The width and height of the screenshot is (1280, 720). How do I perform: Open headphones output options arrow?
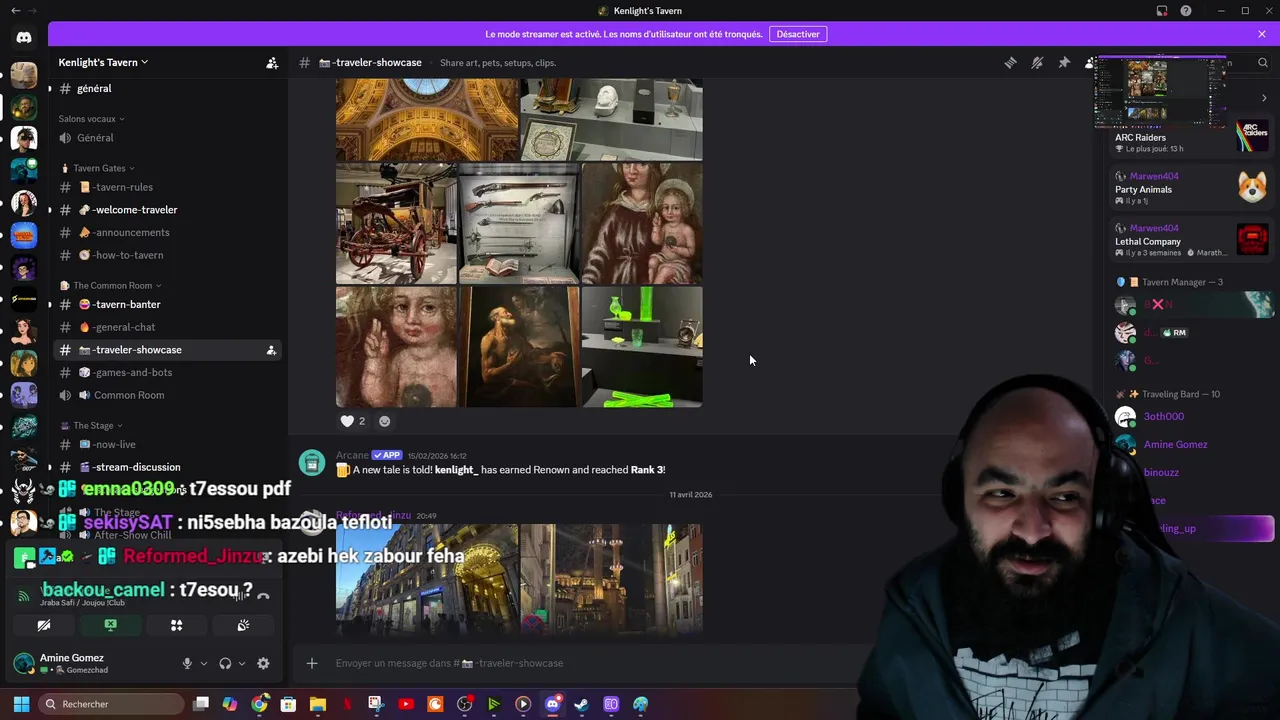tap(241, 663)
